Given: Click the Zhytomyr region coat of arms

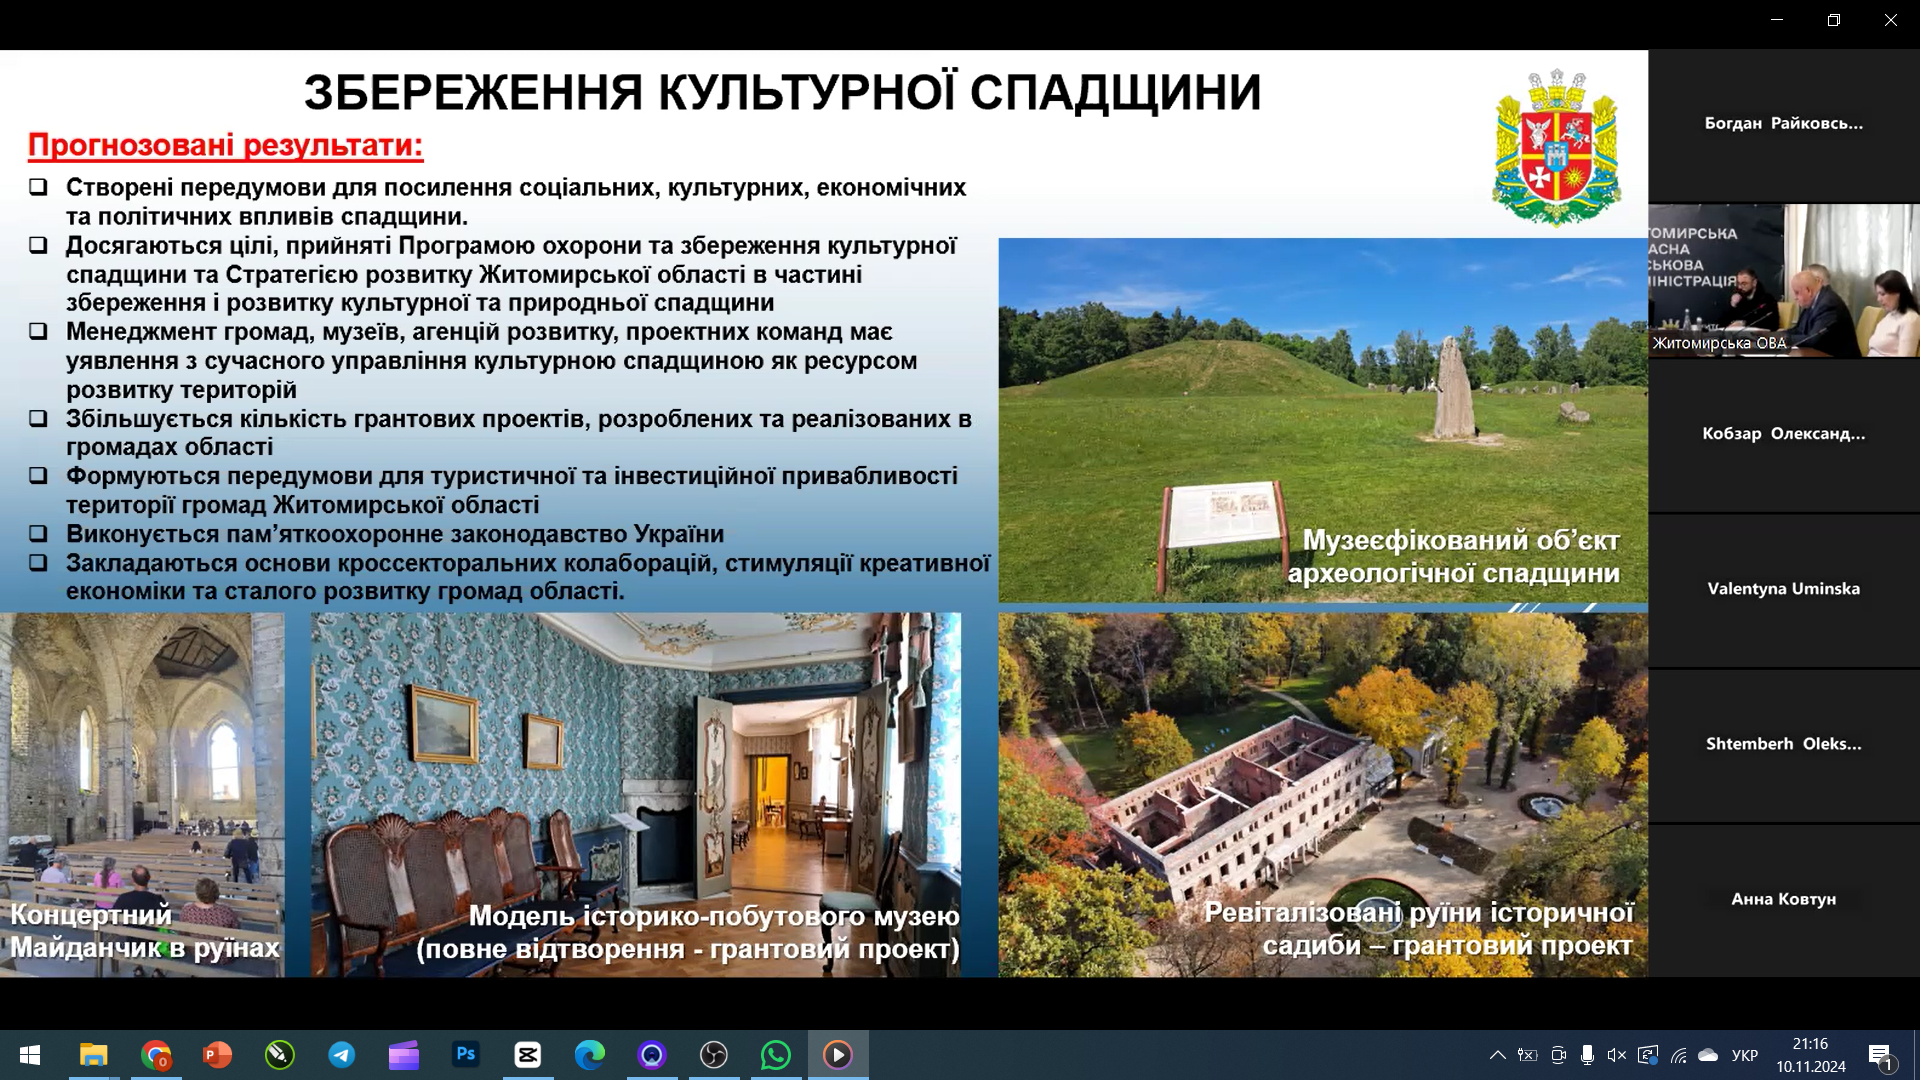Looking at the screenshot, I should coord(1556,148).
